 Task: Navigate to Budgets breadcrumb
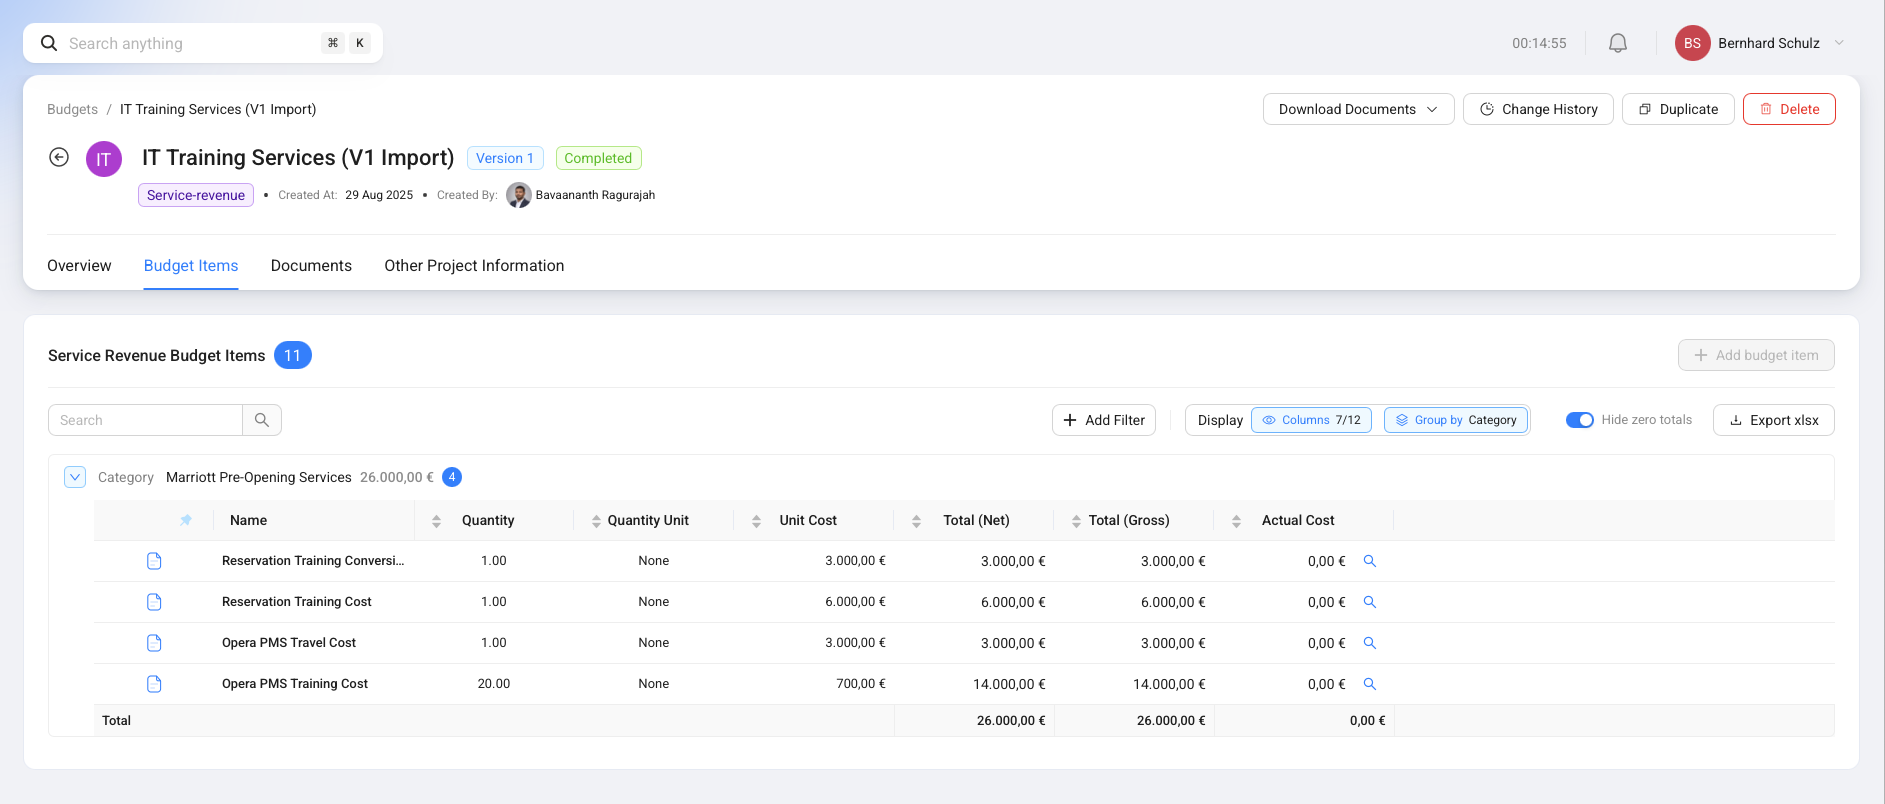click(72, 109)
